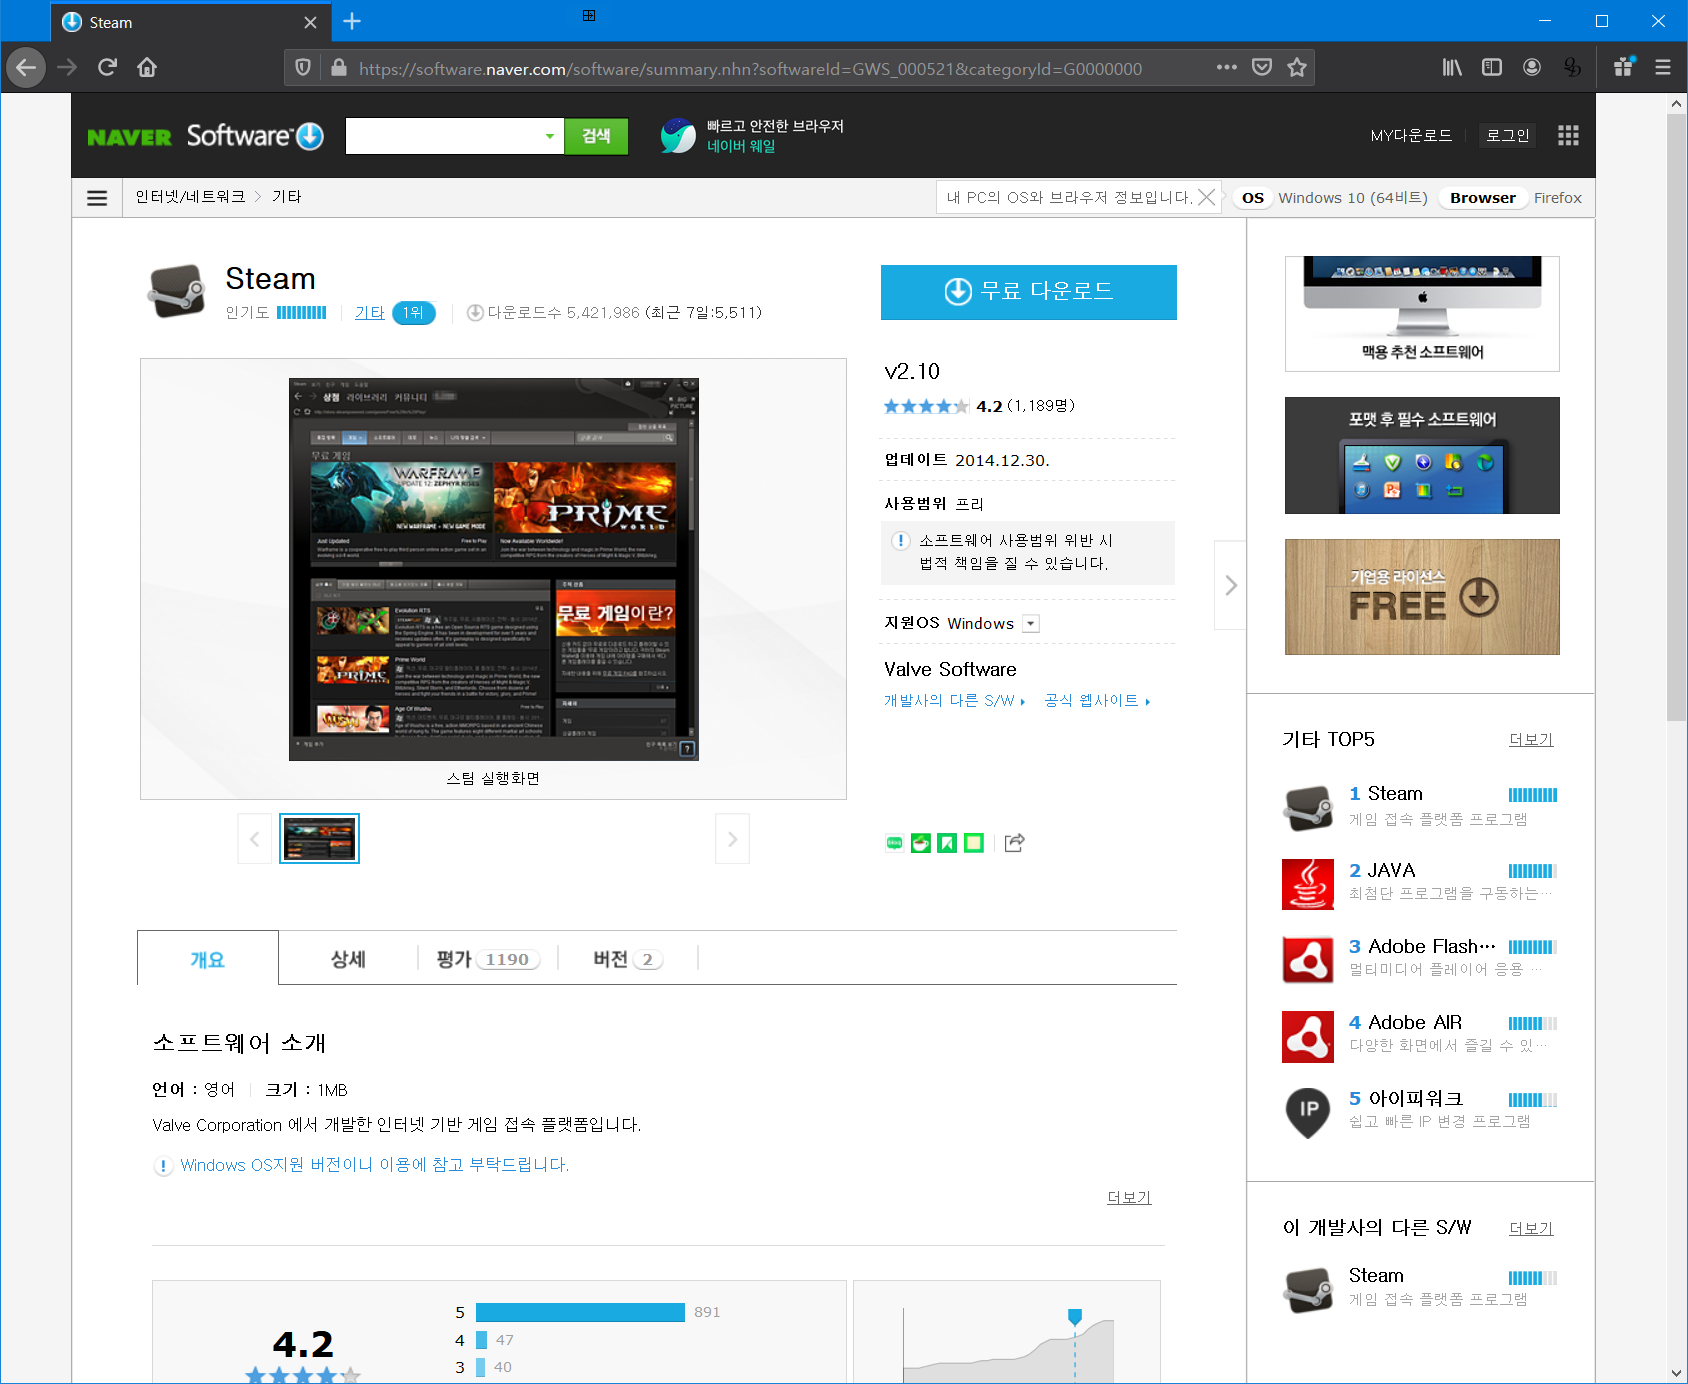
Task: Save page to Pocket icon
Action: 1262,67
